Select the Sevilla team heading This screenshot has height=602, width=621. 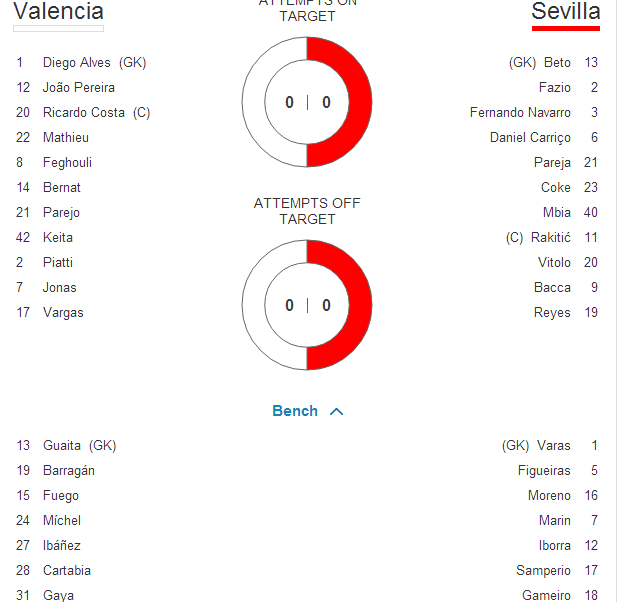coord(565,12)
